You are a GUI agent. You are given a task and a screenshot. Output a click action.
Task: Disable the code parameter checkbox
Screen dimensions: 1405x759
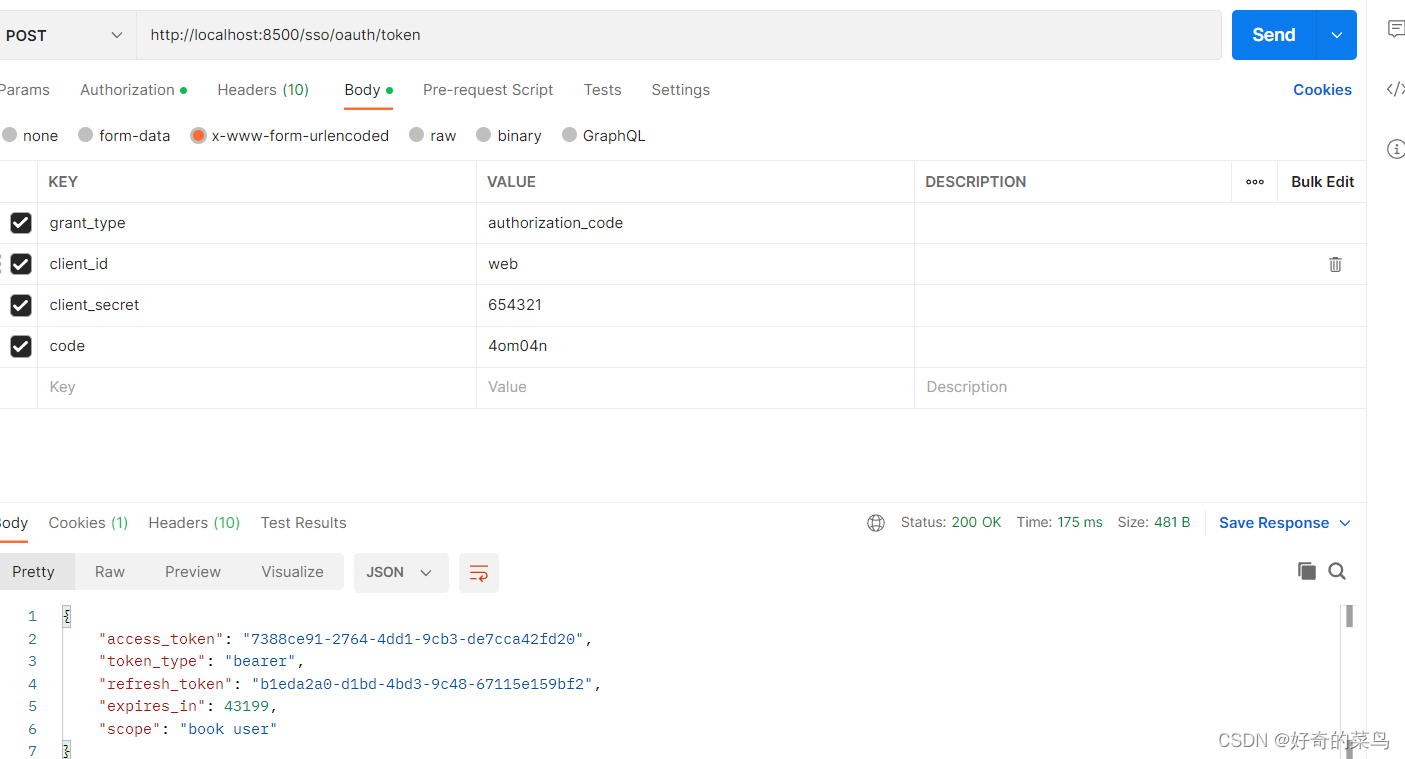(x=21, y=346)
